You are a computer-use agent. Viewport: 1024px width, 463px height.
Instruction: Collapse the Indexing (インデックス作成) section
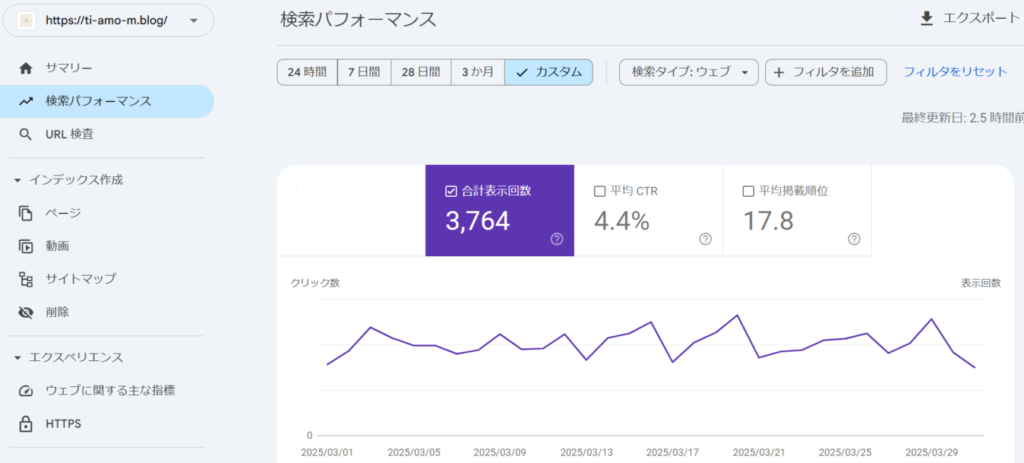18,180
